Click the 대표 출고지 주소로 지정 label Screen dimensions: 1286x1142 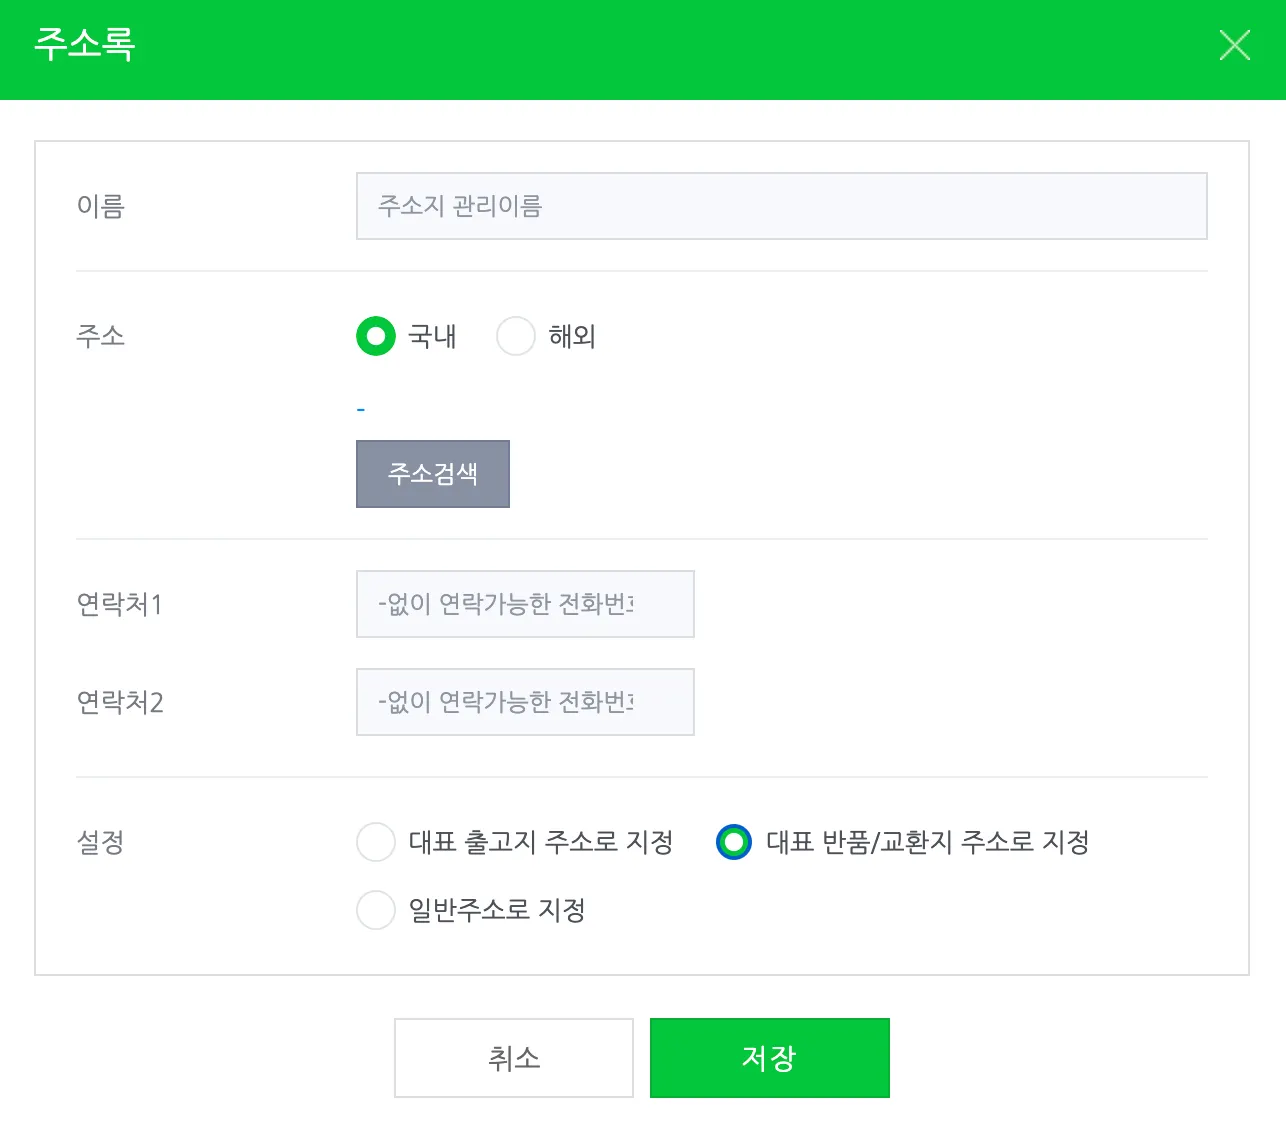pos(540,842)
